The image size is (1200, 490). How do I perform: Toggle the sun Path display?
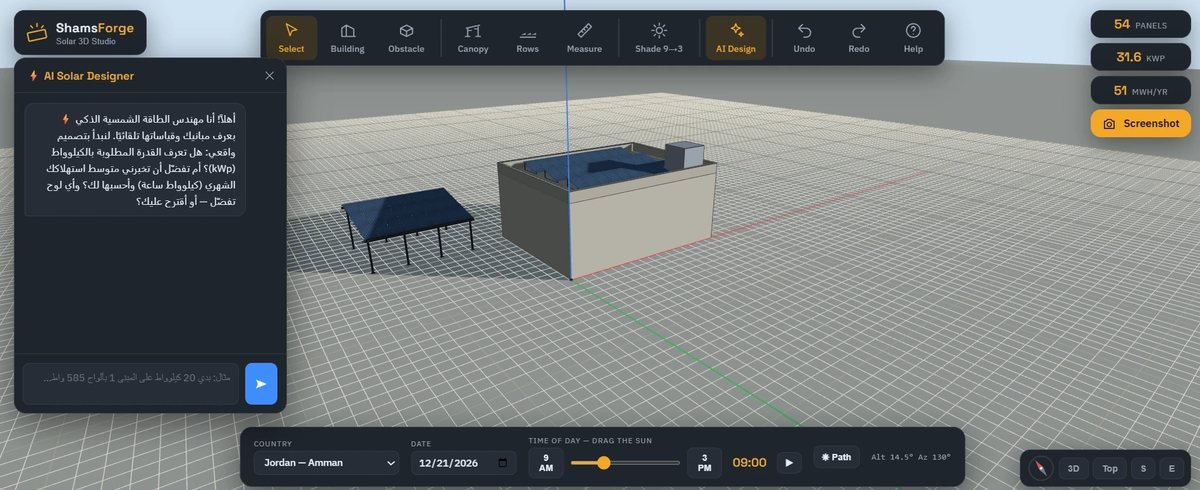pos(836,457)
